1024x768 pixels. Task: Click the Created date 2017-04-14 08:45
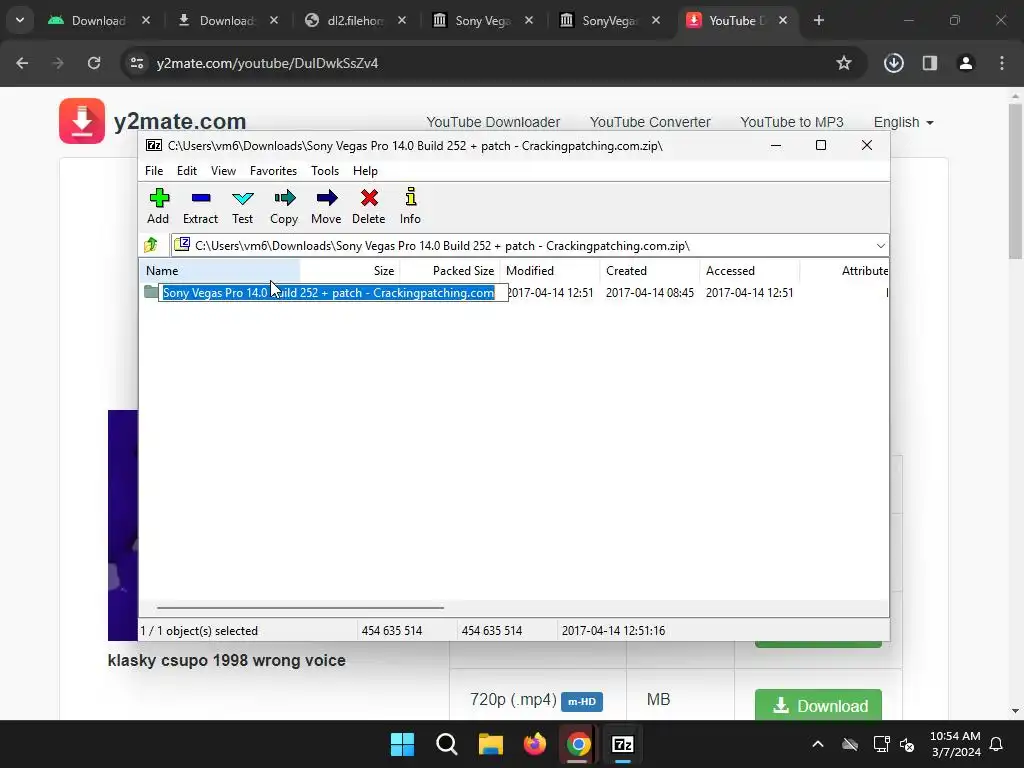coord(650,293)
